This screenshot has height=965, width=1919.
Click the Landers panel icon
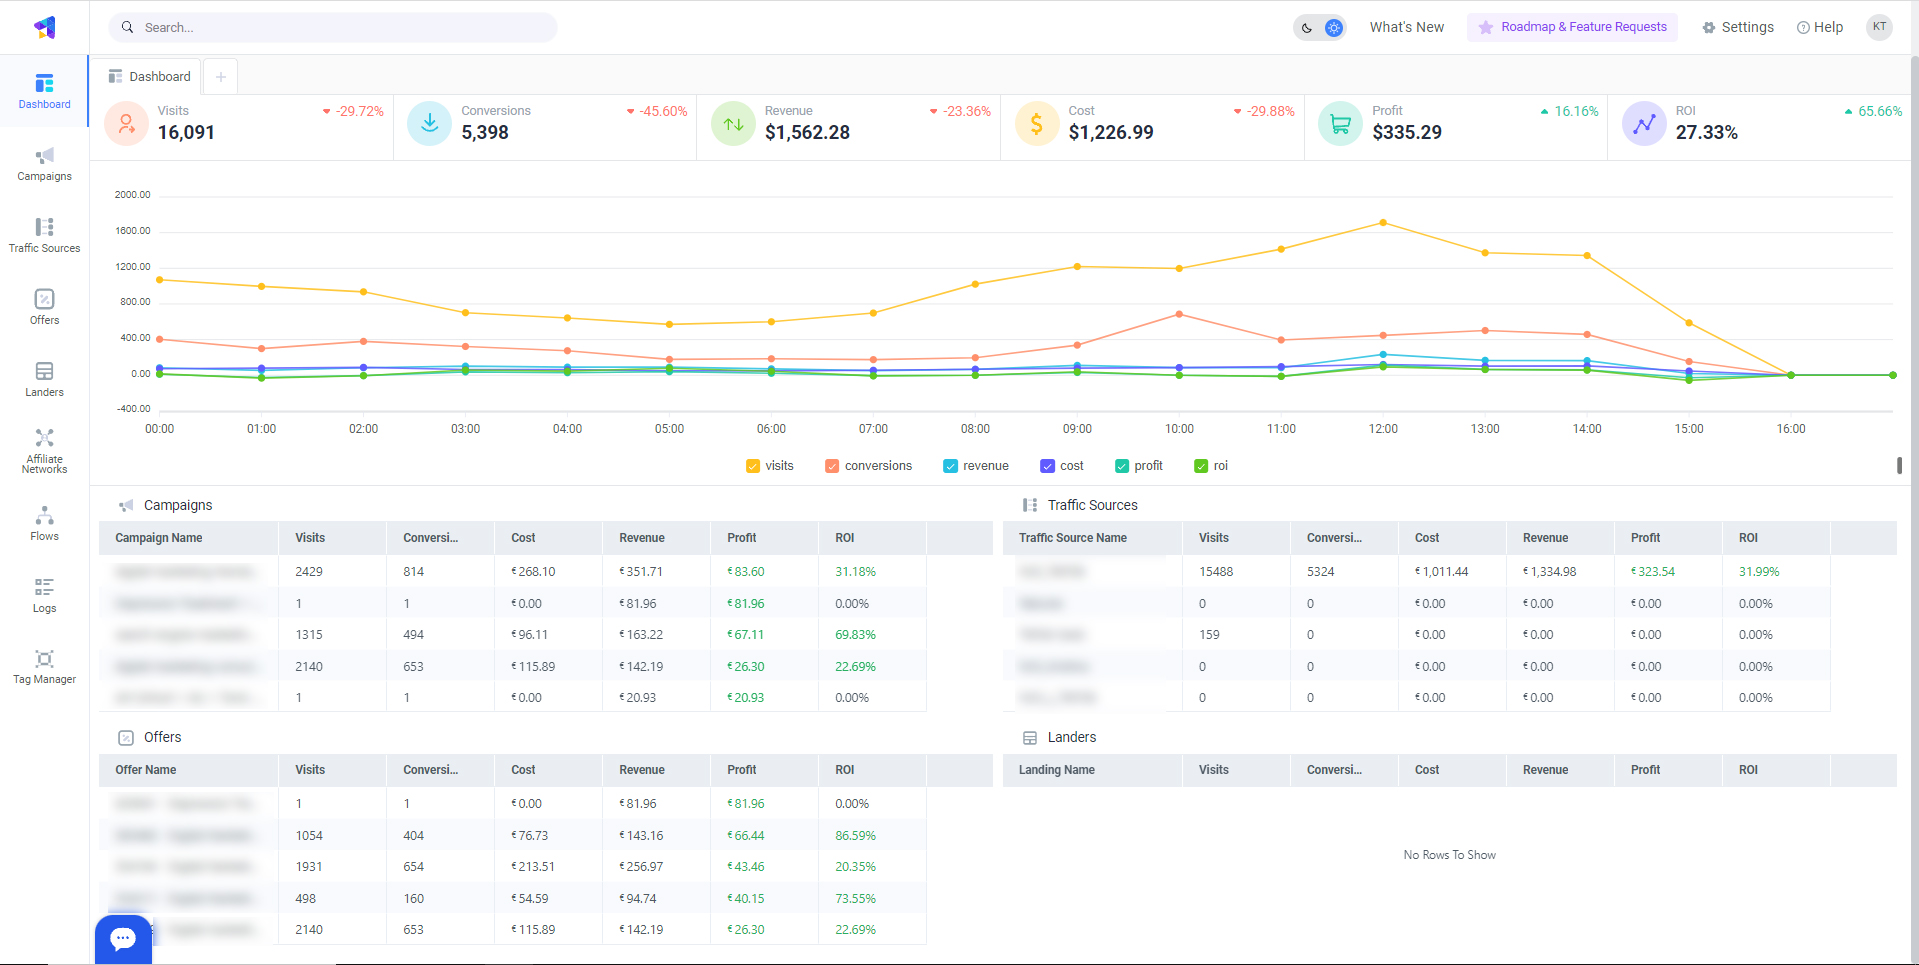click(1030, 738)
